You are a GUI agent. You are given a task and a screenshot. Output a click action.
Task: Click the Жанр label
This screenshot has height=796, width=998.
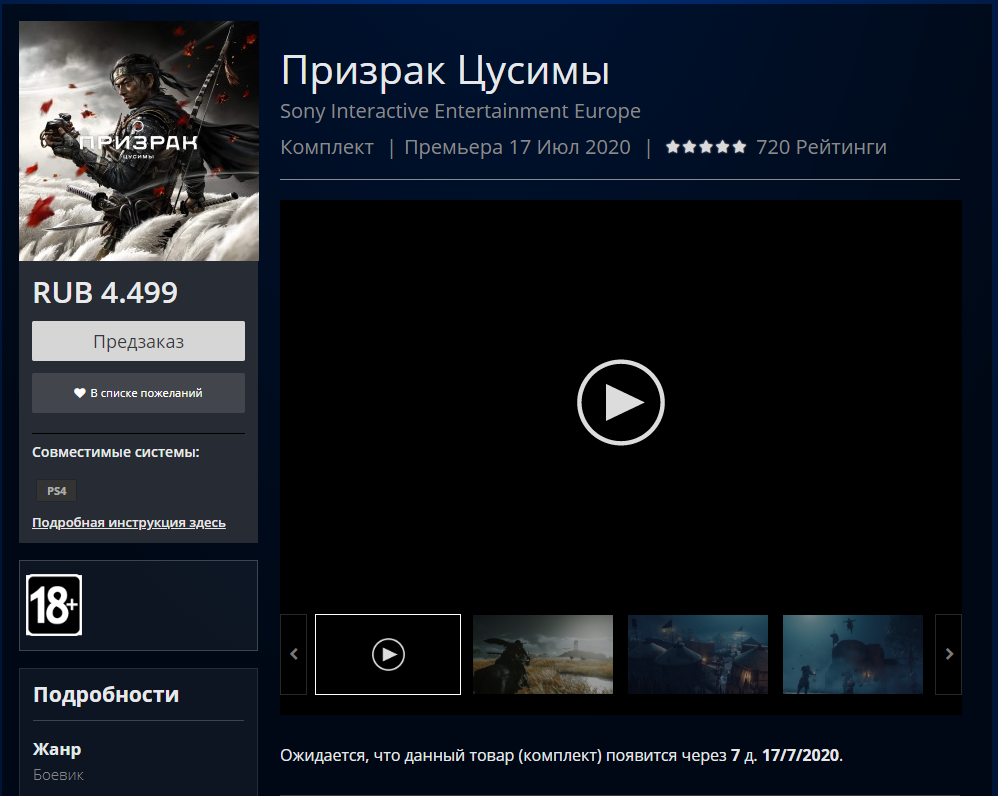(57, 749)
